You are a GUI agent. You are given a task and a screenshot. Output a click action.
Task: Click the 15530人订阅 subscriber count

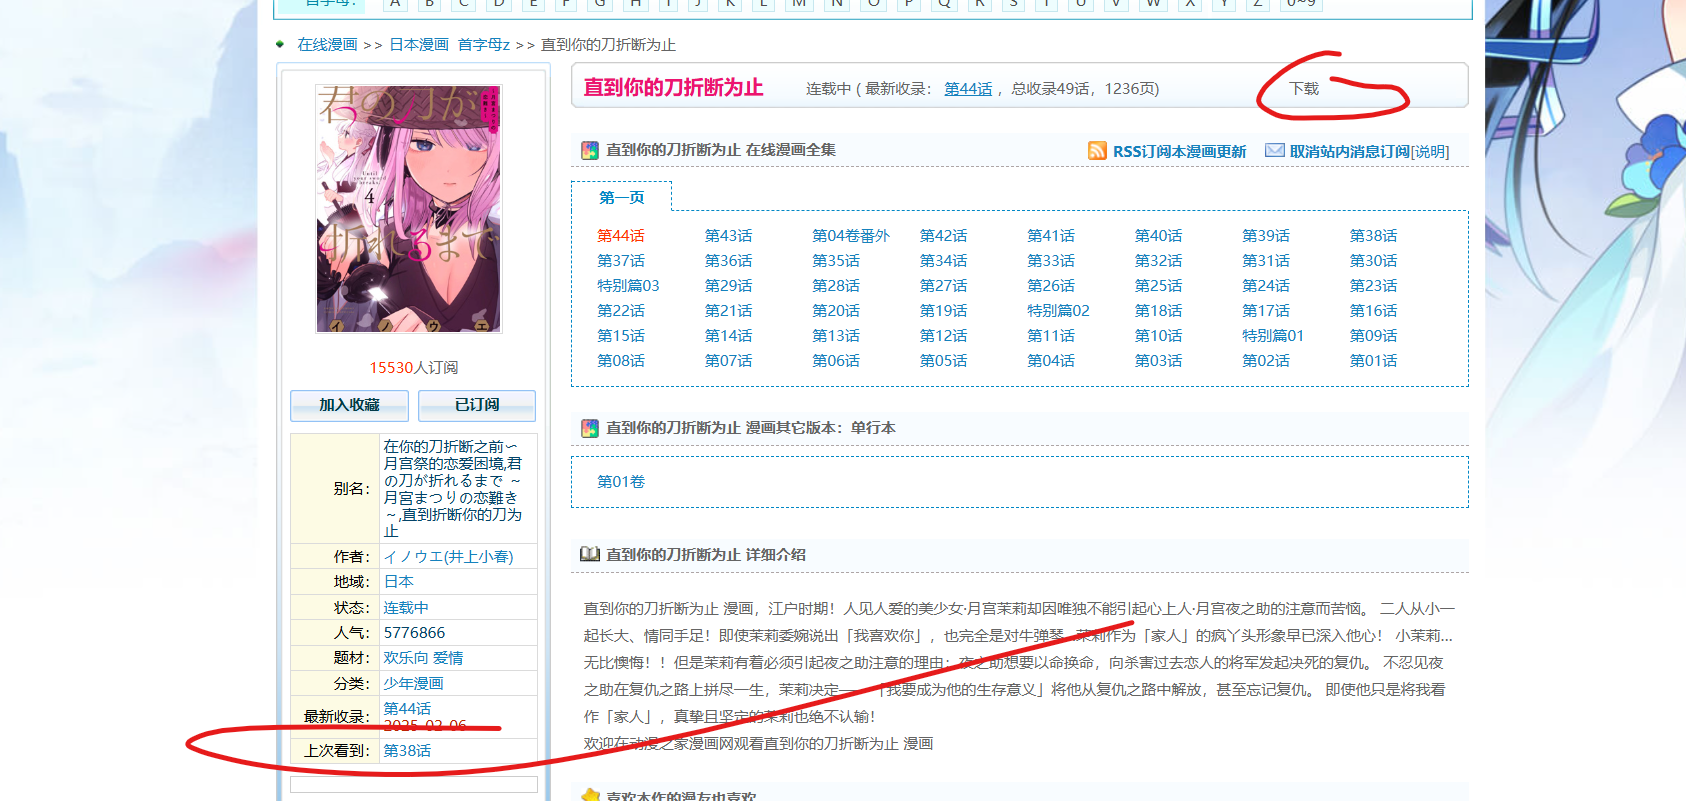[413, 368]
